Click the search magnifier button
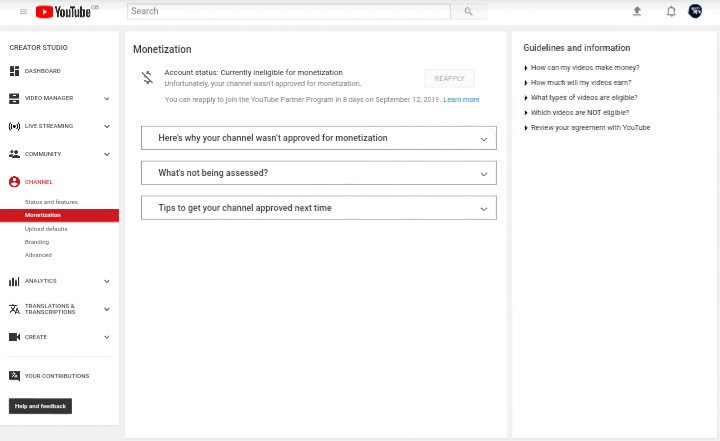Image resolution: width=720 pixels, height=441 pixels. point(468,11)
